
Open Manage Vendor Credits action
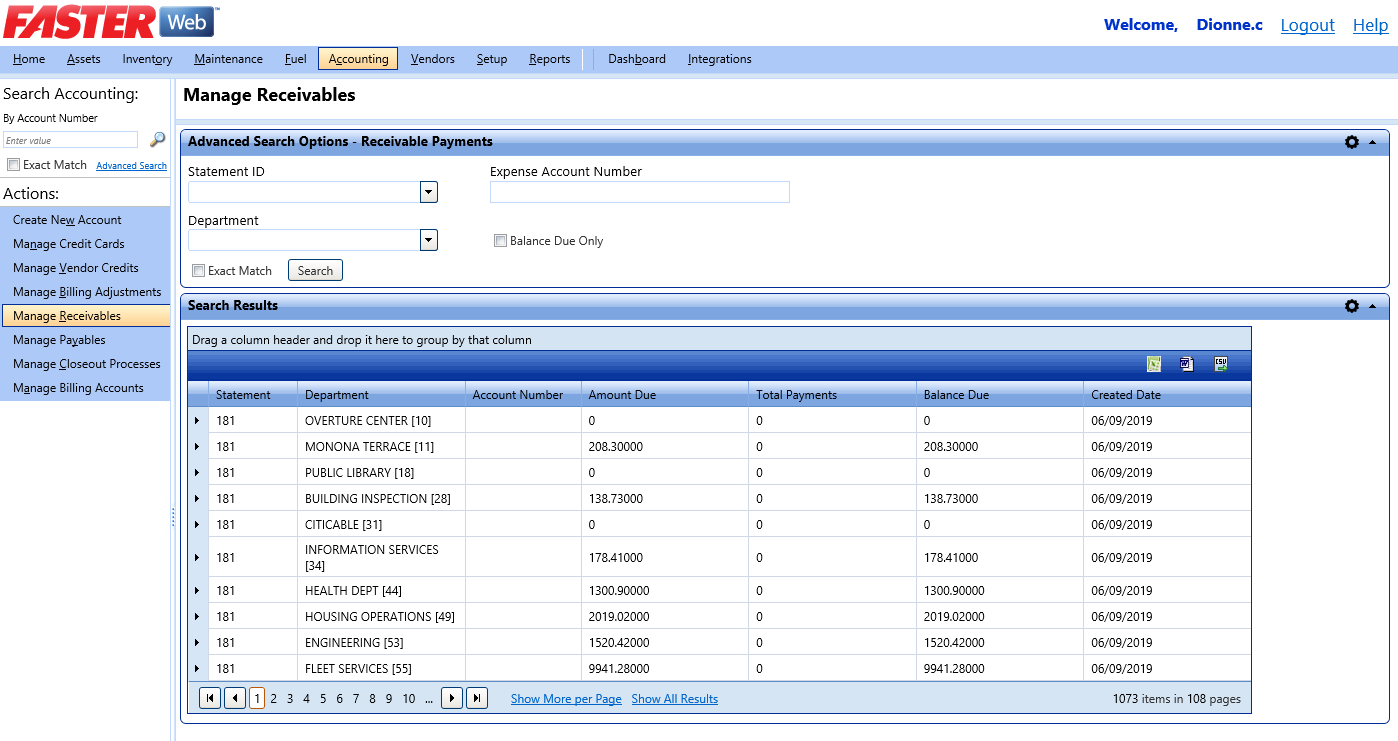point(86,268)
